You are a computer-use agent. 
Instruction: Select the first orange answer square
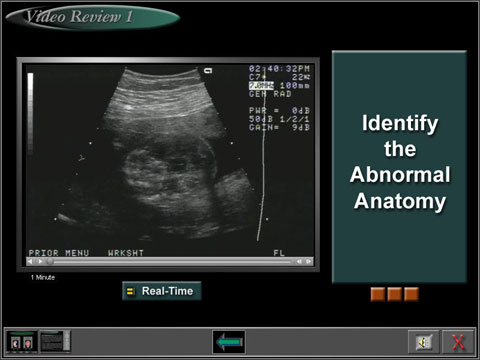click(378, 294)
